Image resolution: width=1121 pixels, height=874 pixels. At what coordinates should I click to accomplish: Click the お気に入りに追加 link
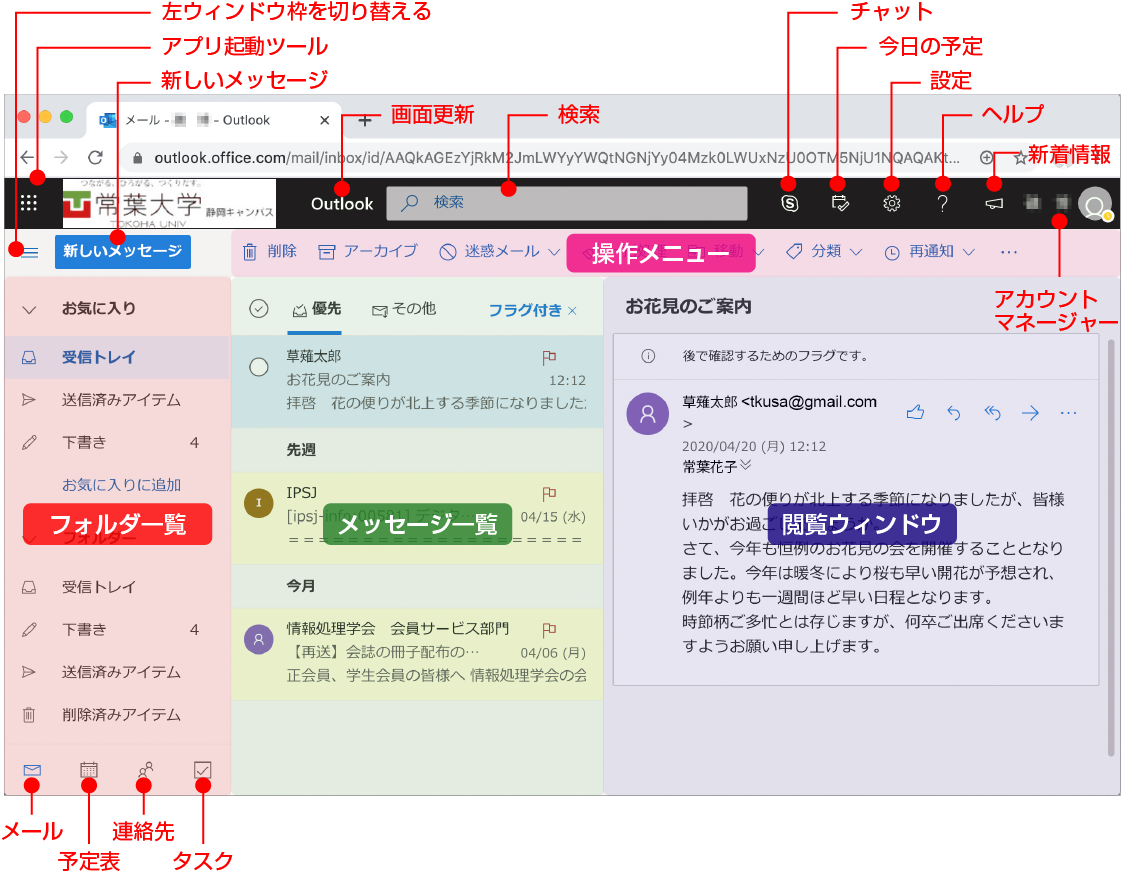(121, 485)
